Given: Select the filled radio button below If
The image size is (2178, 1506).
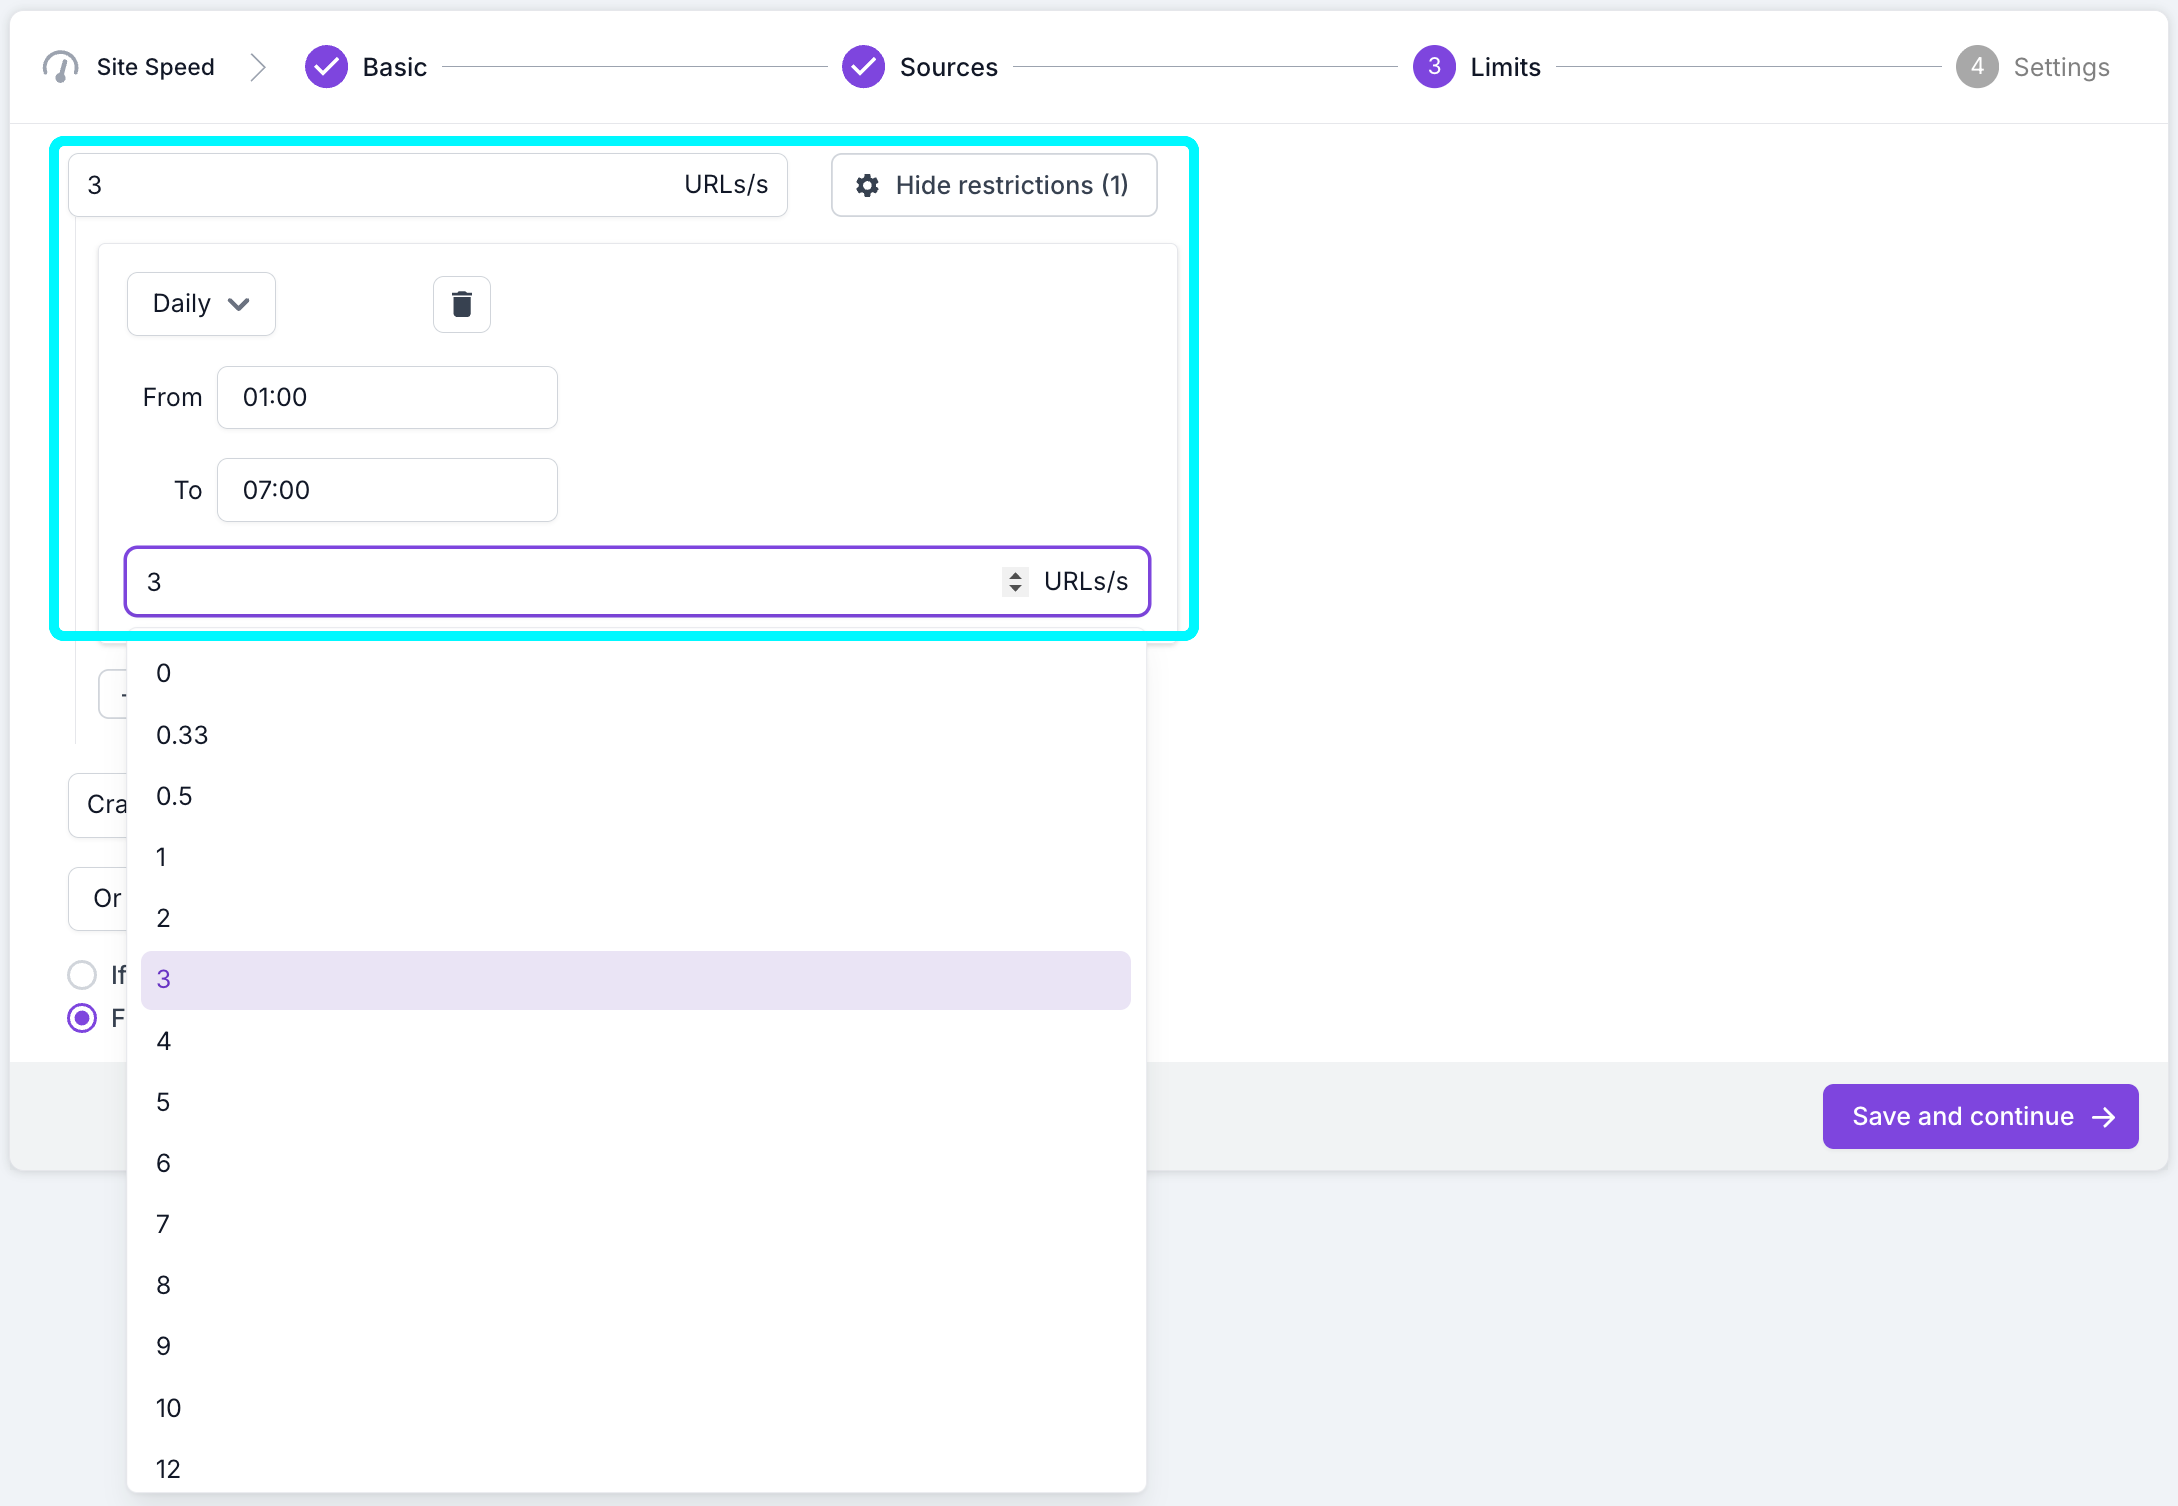Looking at the screenshot, I should [x=82, y=1018].
